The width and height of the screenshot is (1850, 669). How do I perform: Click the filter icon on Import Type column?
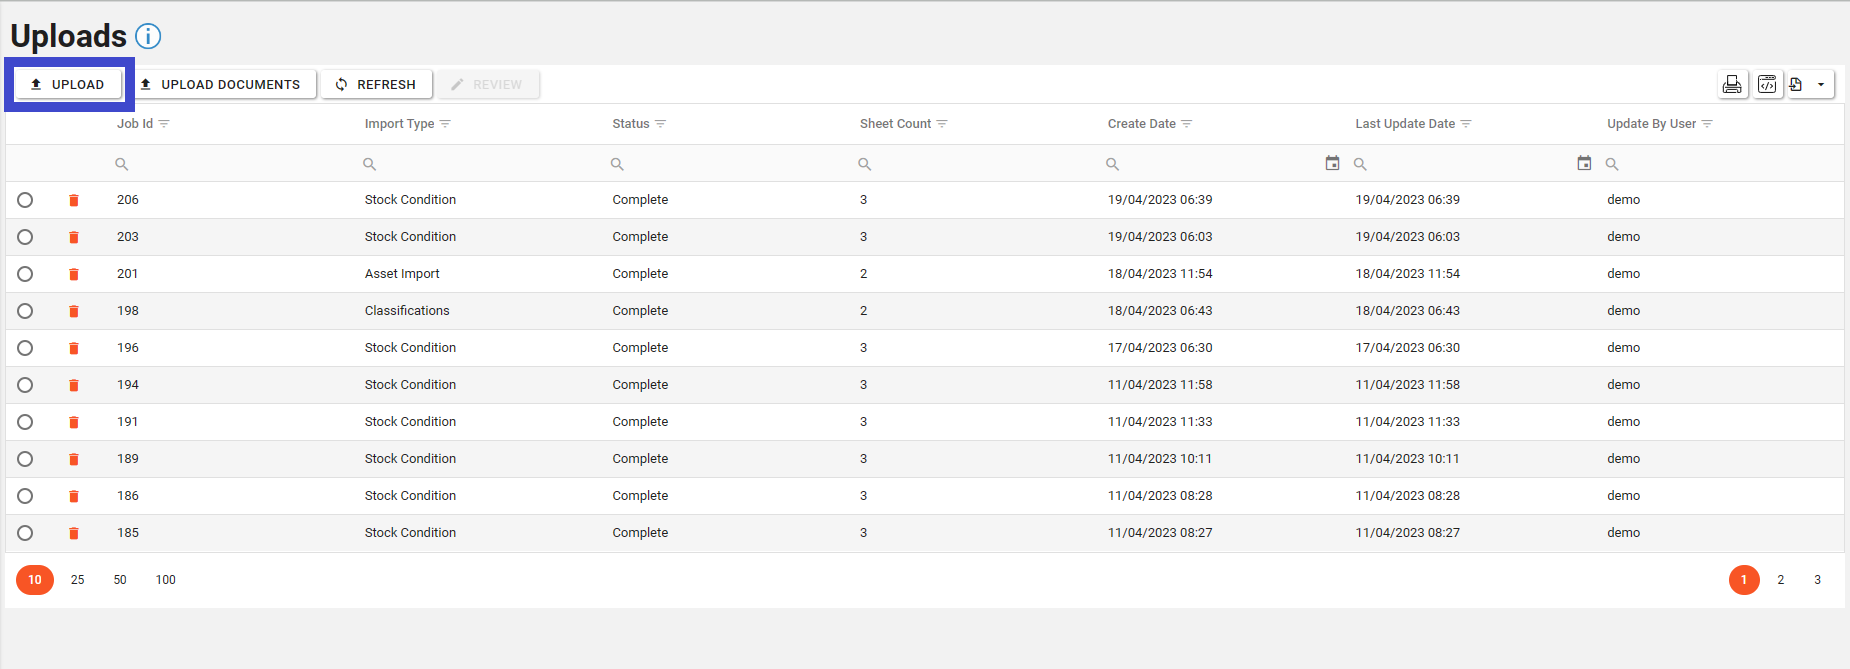[x=445, y=124]
